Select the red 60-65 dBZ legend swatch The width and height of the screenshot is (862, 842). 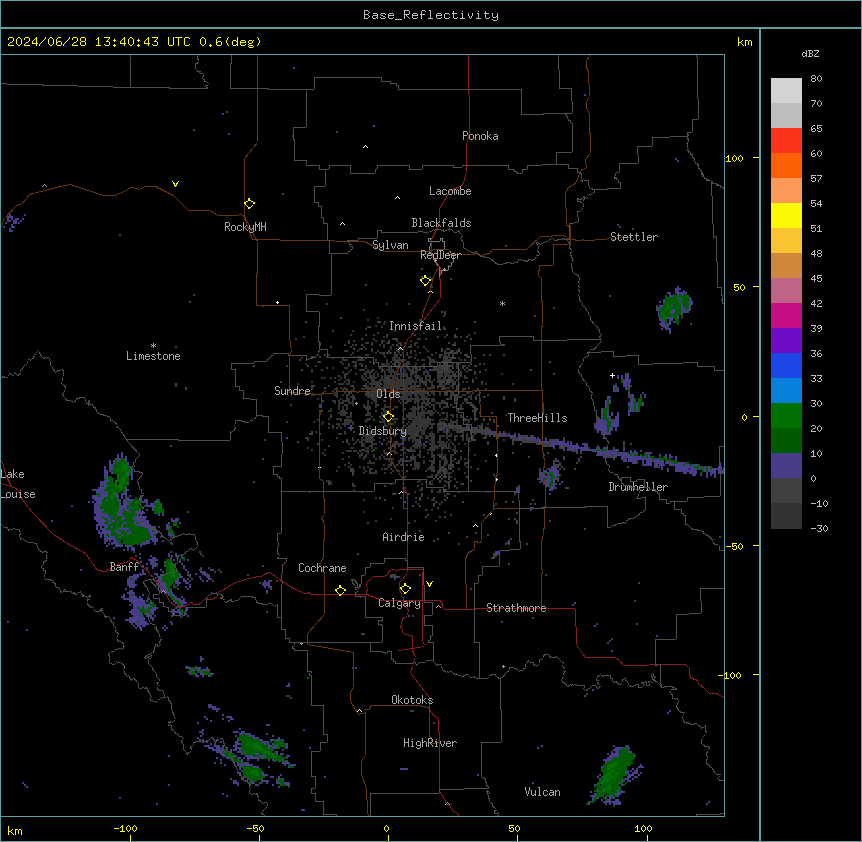(786, 140)
